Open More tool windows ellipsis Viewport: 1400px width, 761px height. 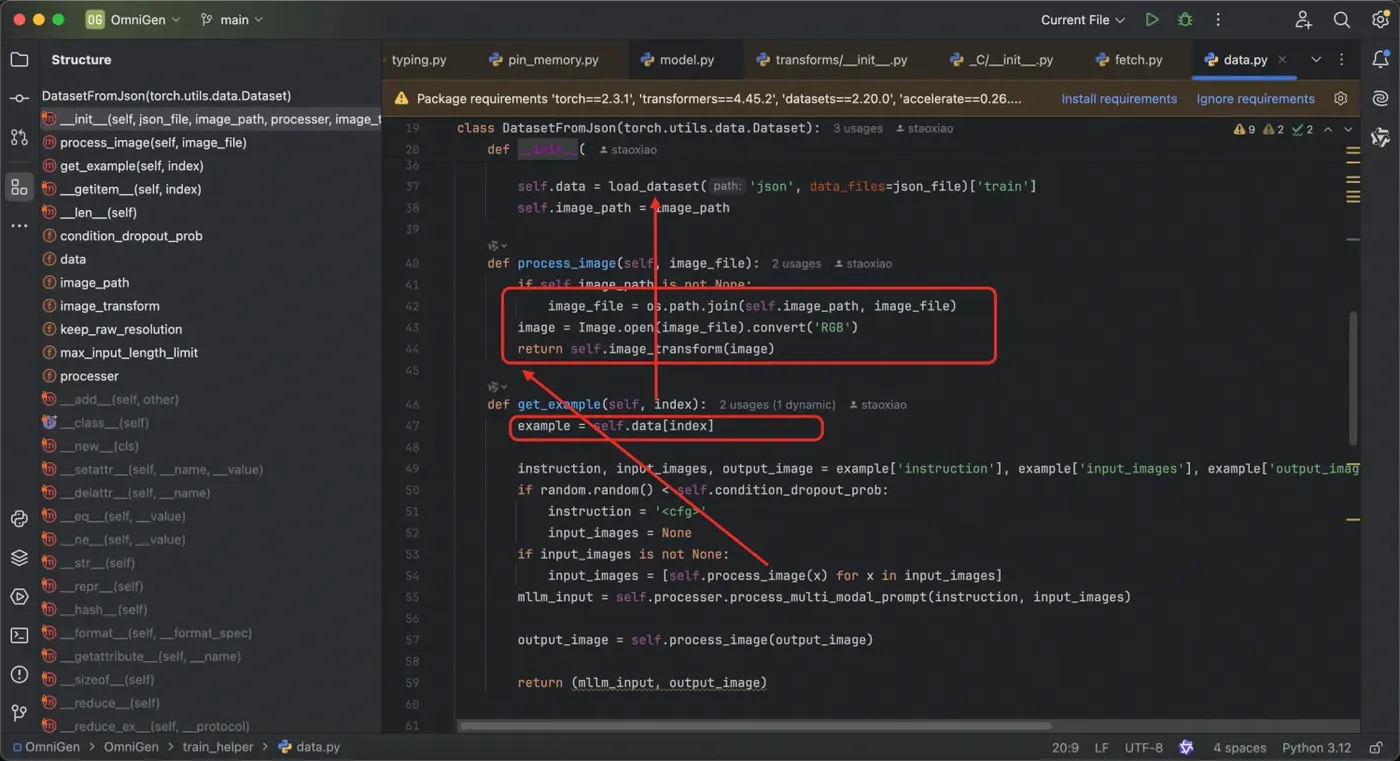point(19,226)
